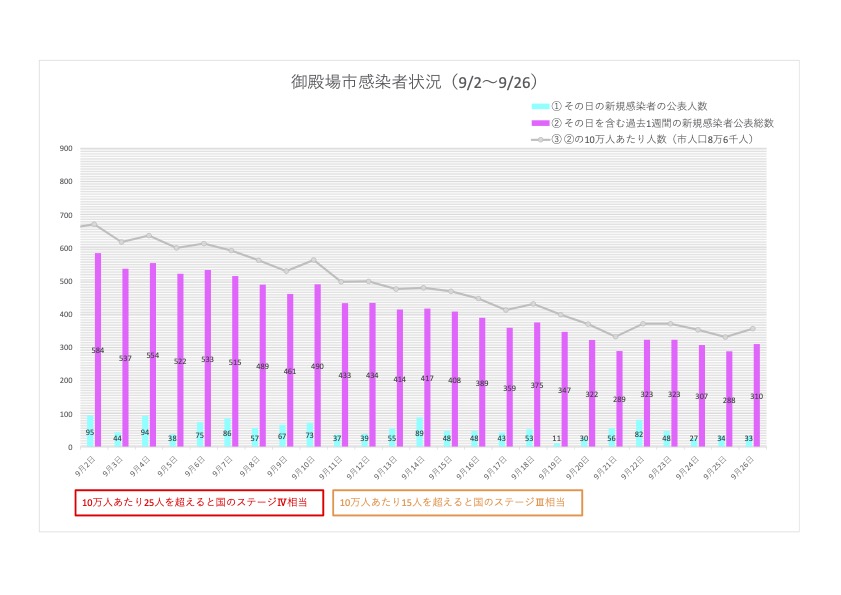Click the magenta legend swatch for series ②
The width and height of the screenshot is (841, 595).
pyautogui.click(x=540, y=122)
